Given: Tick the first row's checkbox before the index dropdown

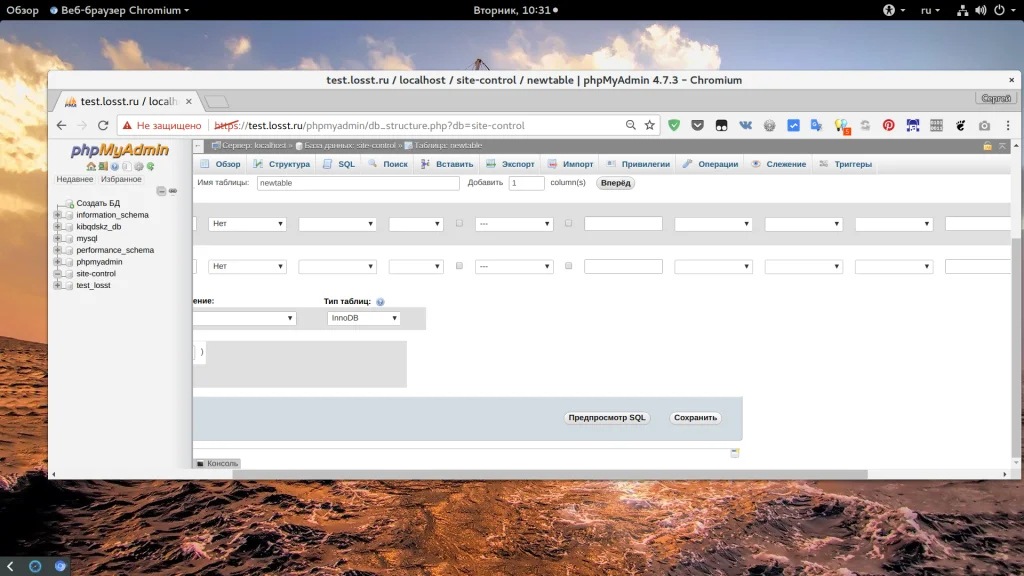Looking at the screenshot, I should click(x=459, y=224).
